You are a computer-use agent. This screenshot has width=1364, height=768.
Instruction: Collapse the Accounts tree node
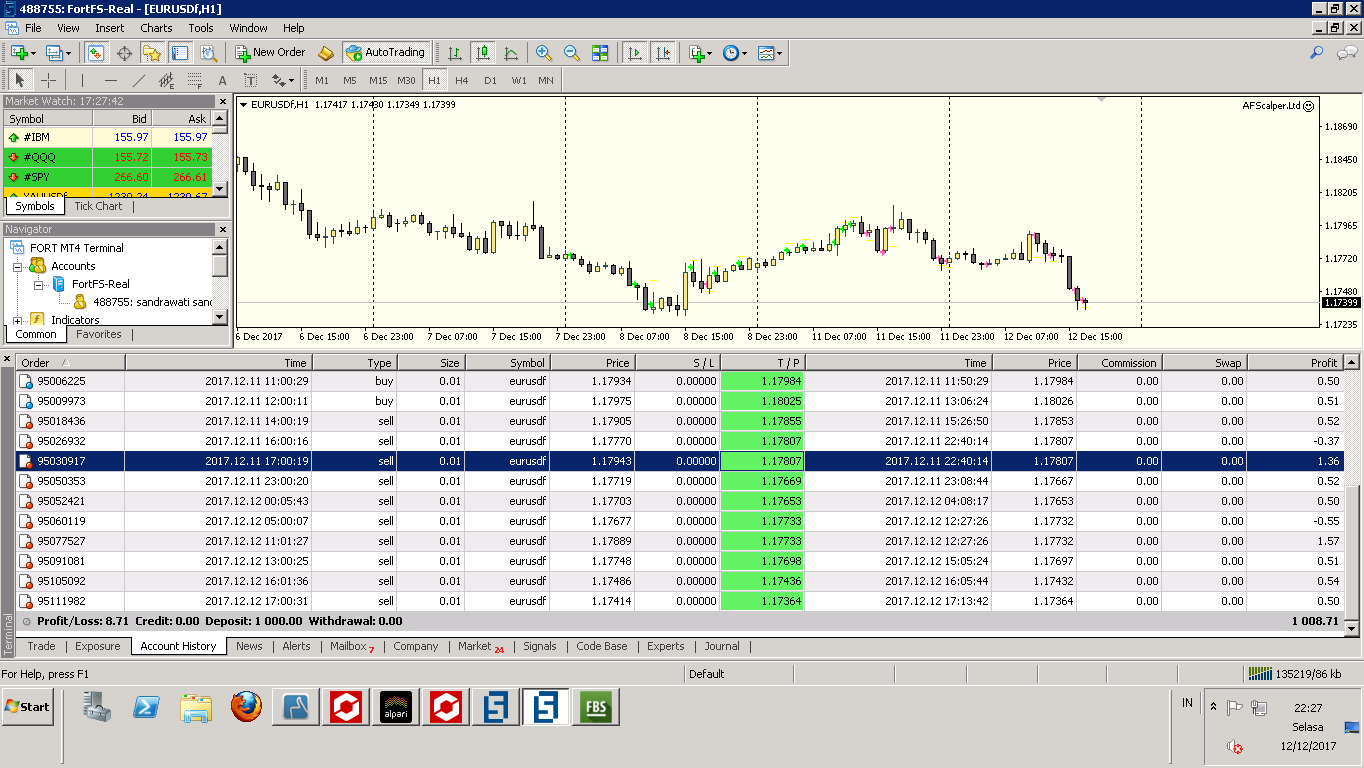(18, 266)
